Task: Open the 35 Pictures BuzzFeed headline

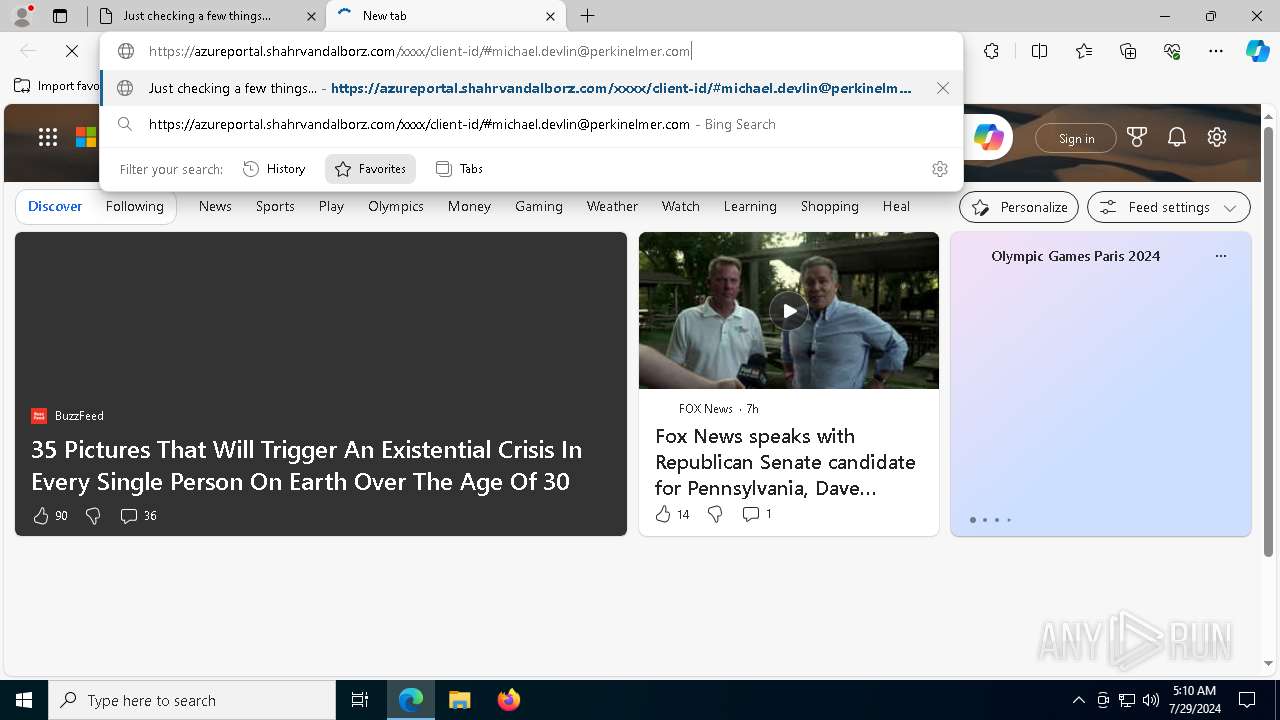Action: pyautogui.click(x=306, y=466)
